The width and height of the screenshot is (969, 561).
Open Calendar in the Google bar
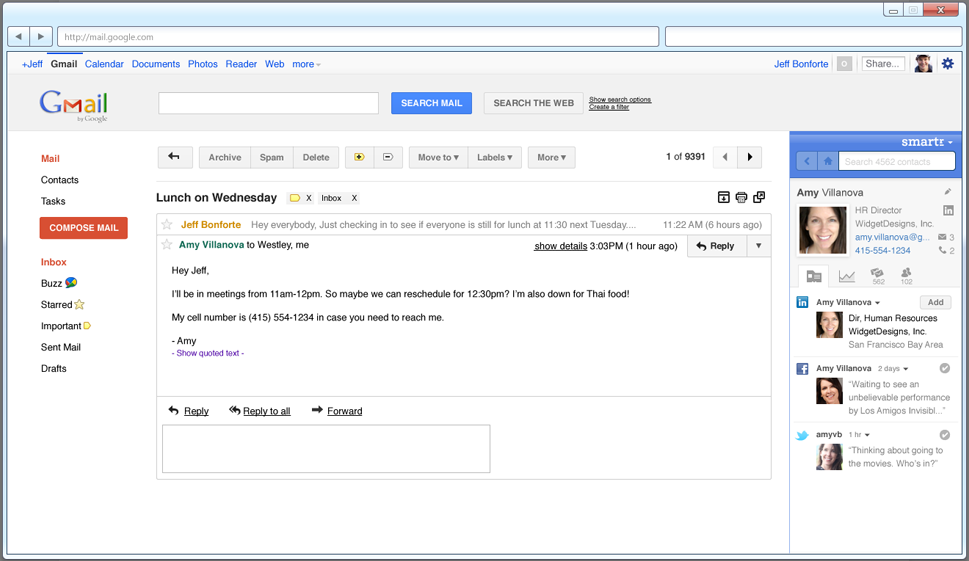[104, 64]
